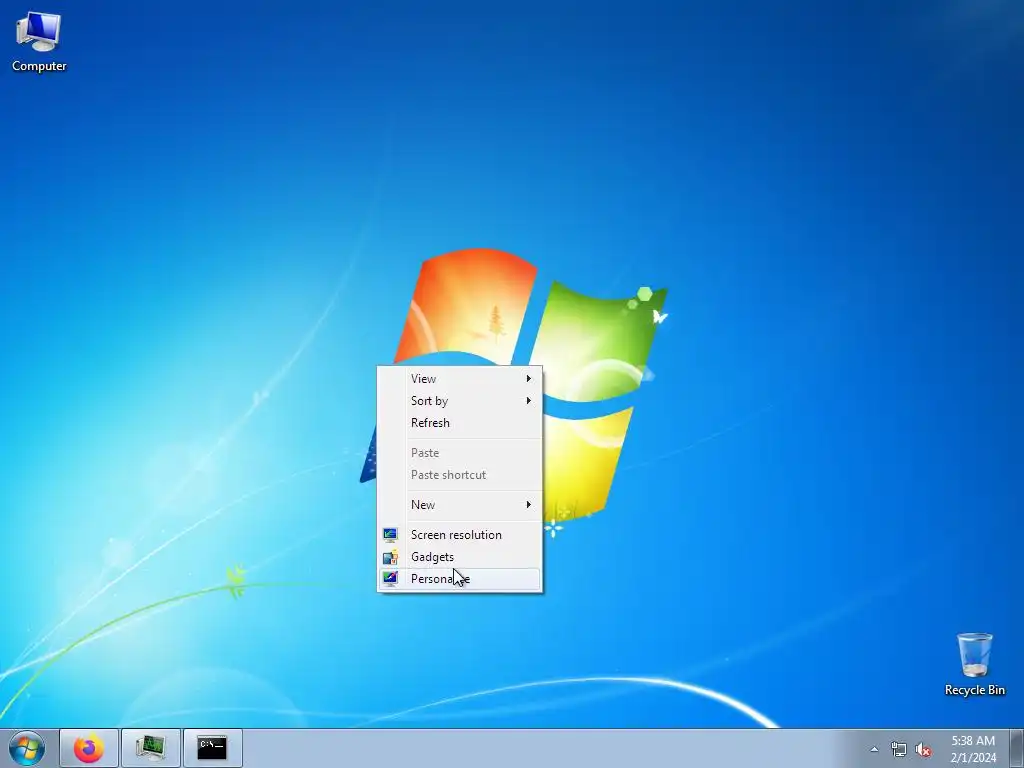Image resolution: width=1024 pixels, height=768 pixels.
Task: Click the arrow beside New
Action: click(529, 505)
